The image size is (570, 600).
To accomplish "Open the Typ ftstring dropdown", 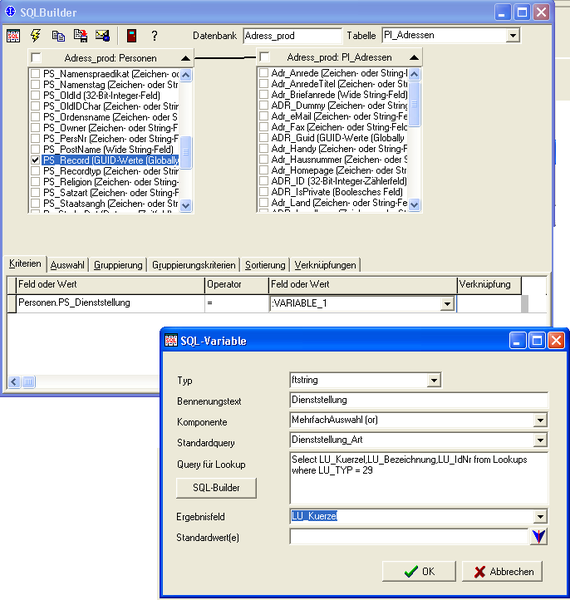I will pos(433,380).
